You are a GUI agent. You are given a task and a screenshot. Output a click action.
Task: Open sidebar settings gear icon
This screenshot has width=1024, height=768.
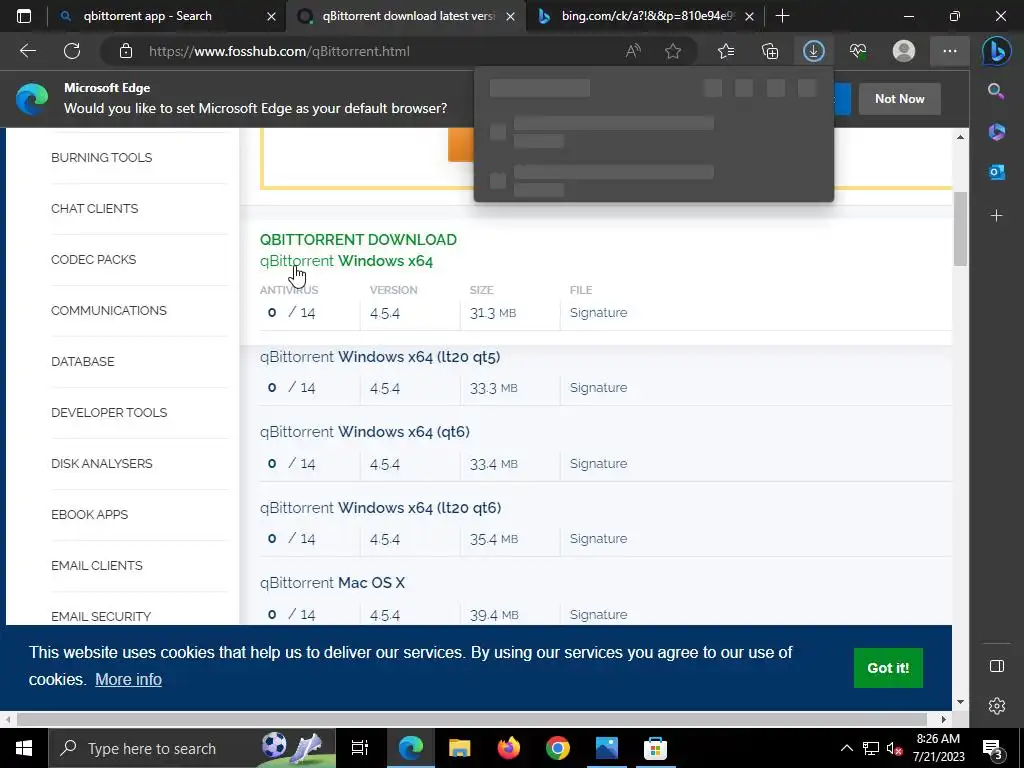coord(997,706)
